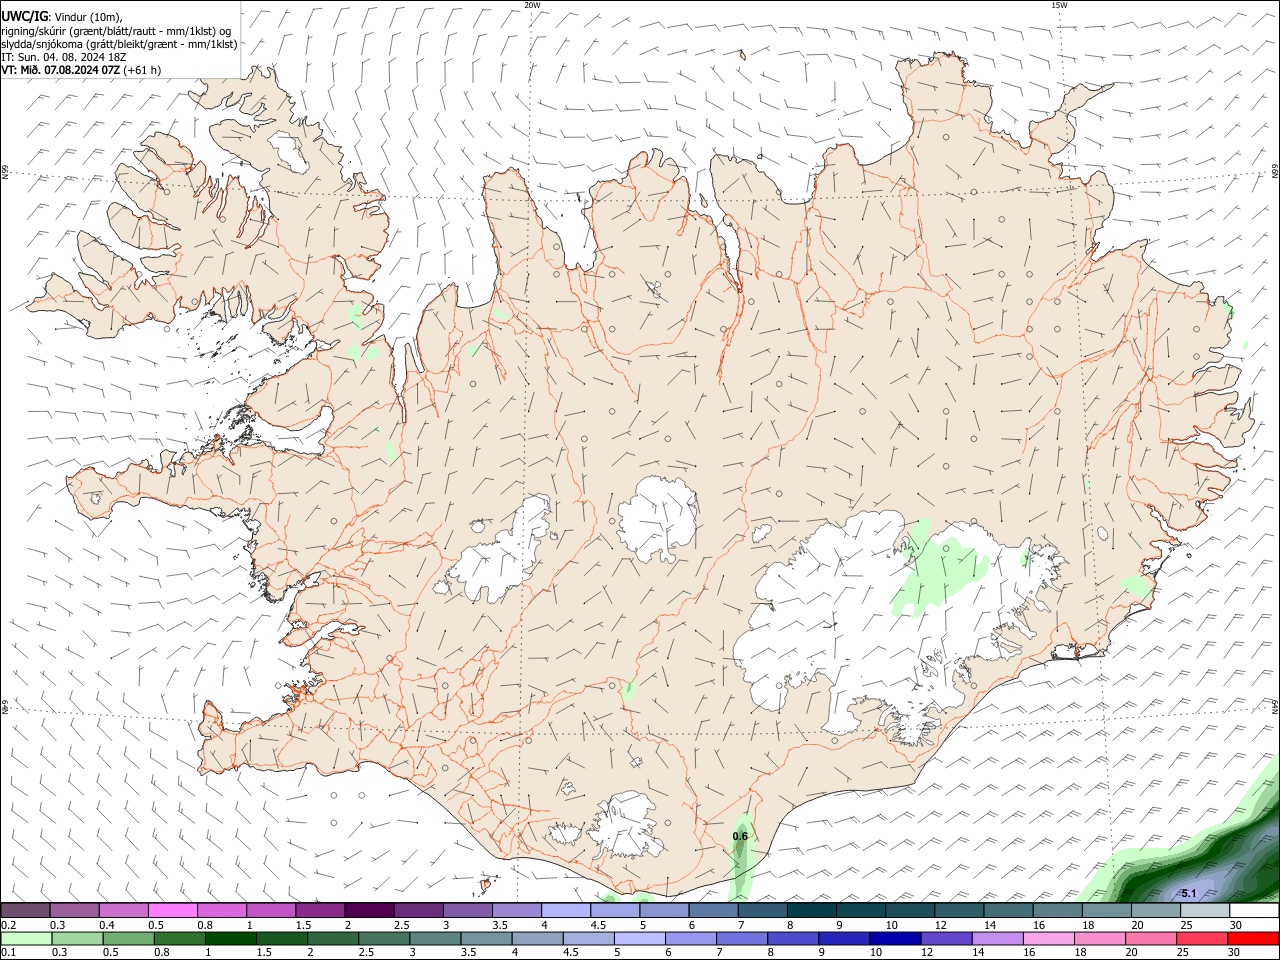Image resolution: width=1280 pixels, height=960 pixels.
Task: Pick the light grey swatch at 25
Action: [1204, 910]
